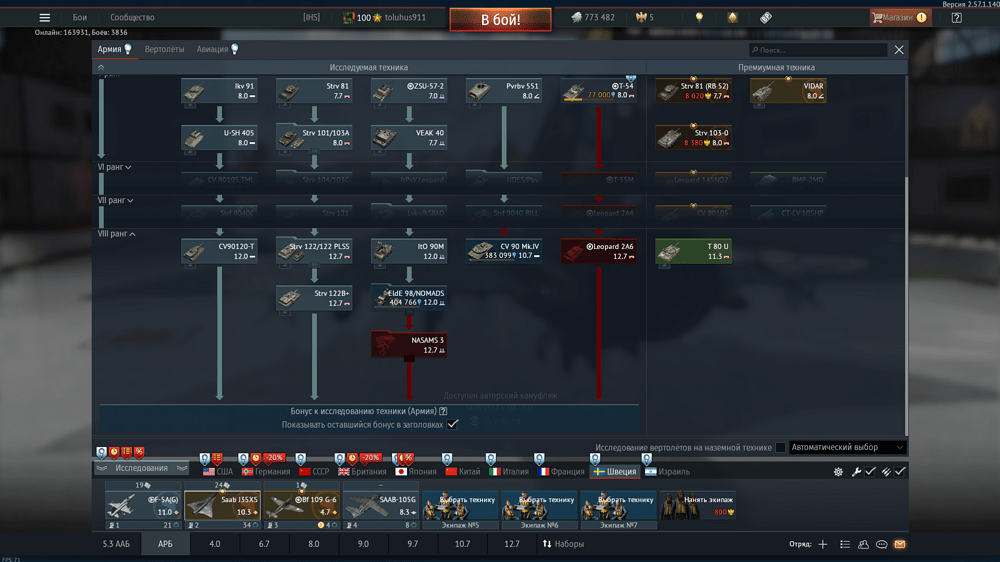
Task: Select the Британия nation tab
Action: 362,472
